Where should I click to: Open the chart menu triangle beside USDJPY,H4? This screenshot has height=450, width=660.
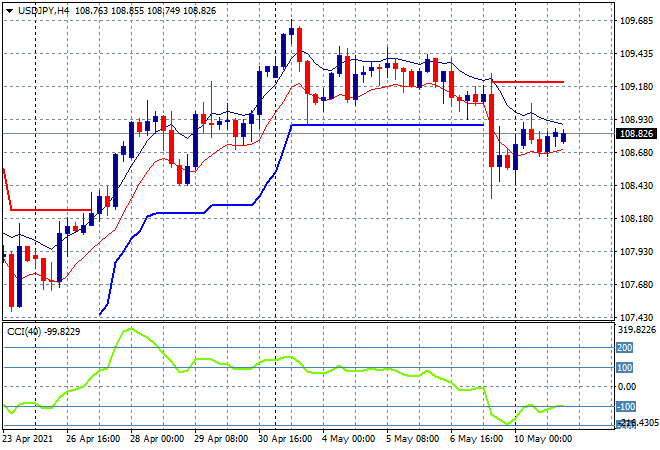click(x=9, y=11)
